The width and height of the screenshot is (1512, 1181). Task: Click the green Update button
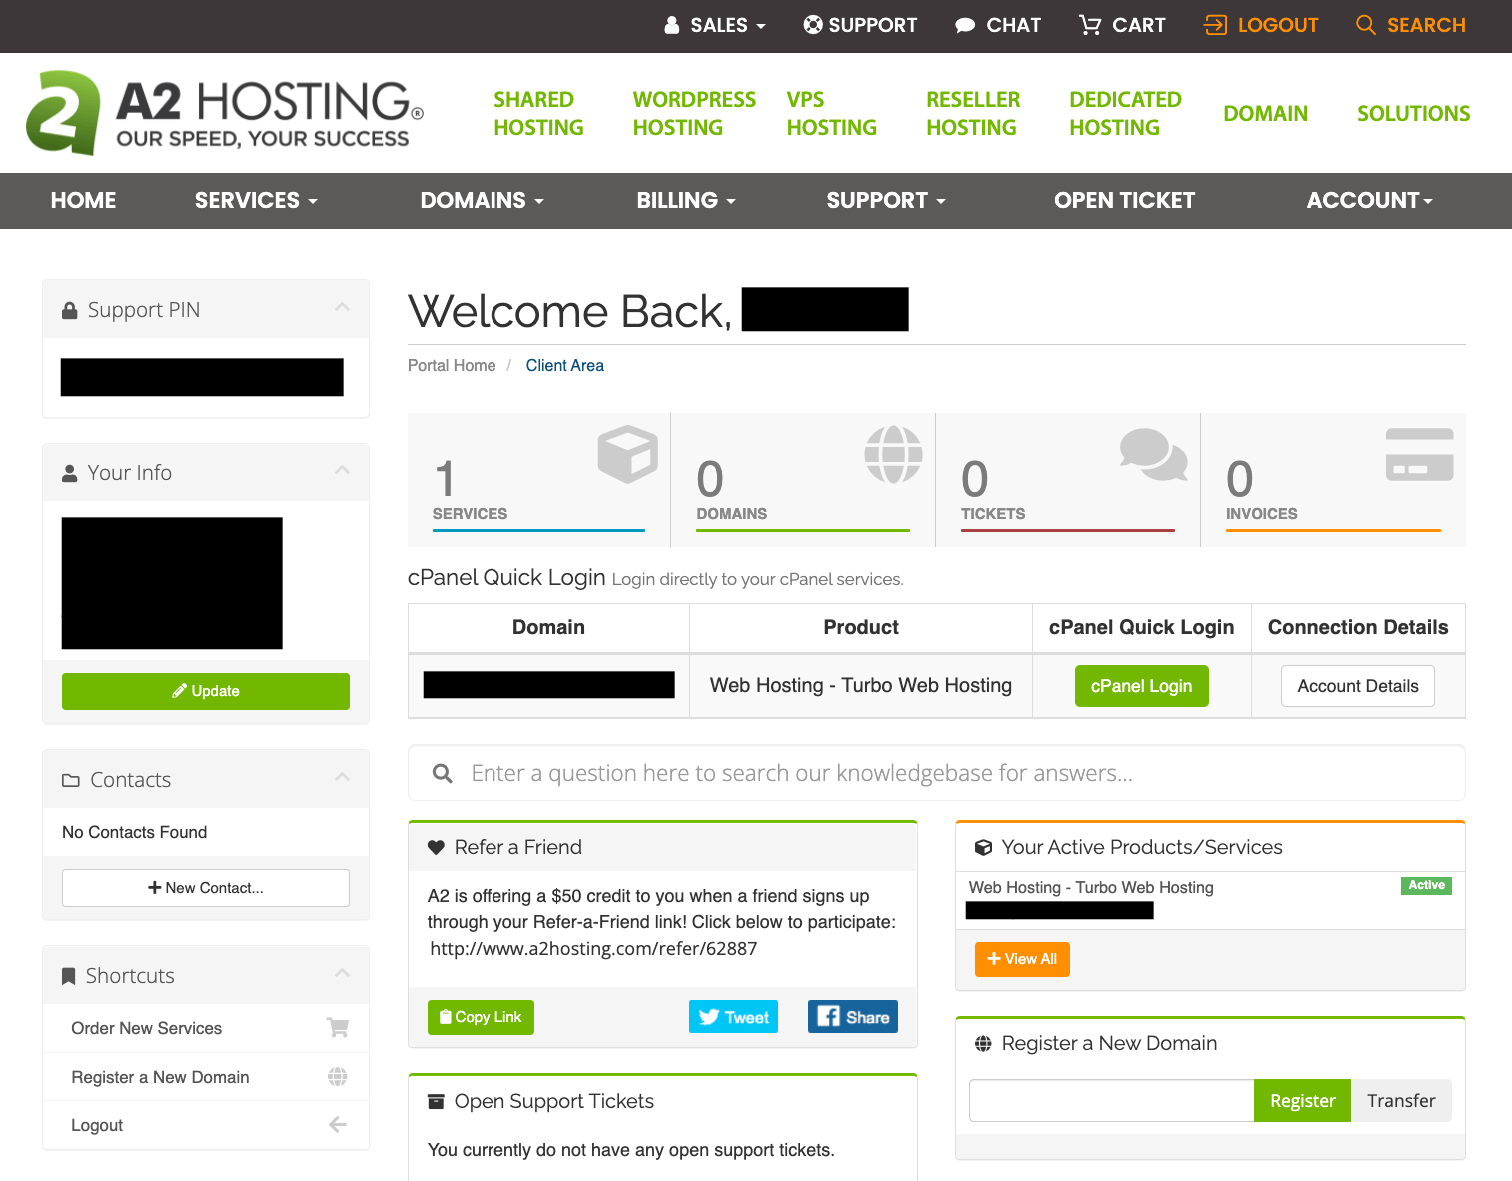click(206, 691)
